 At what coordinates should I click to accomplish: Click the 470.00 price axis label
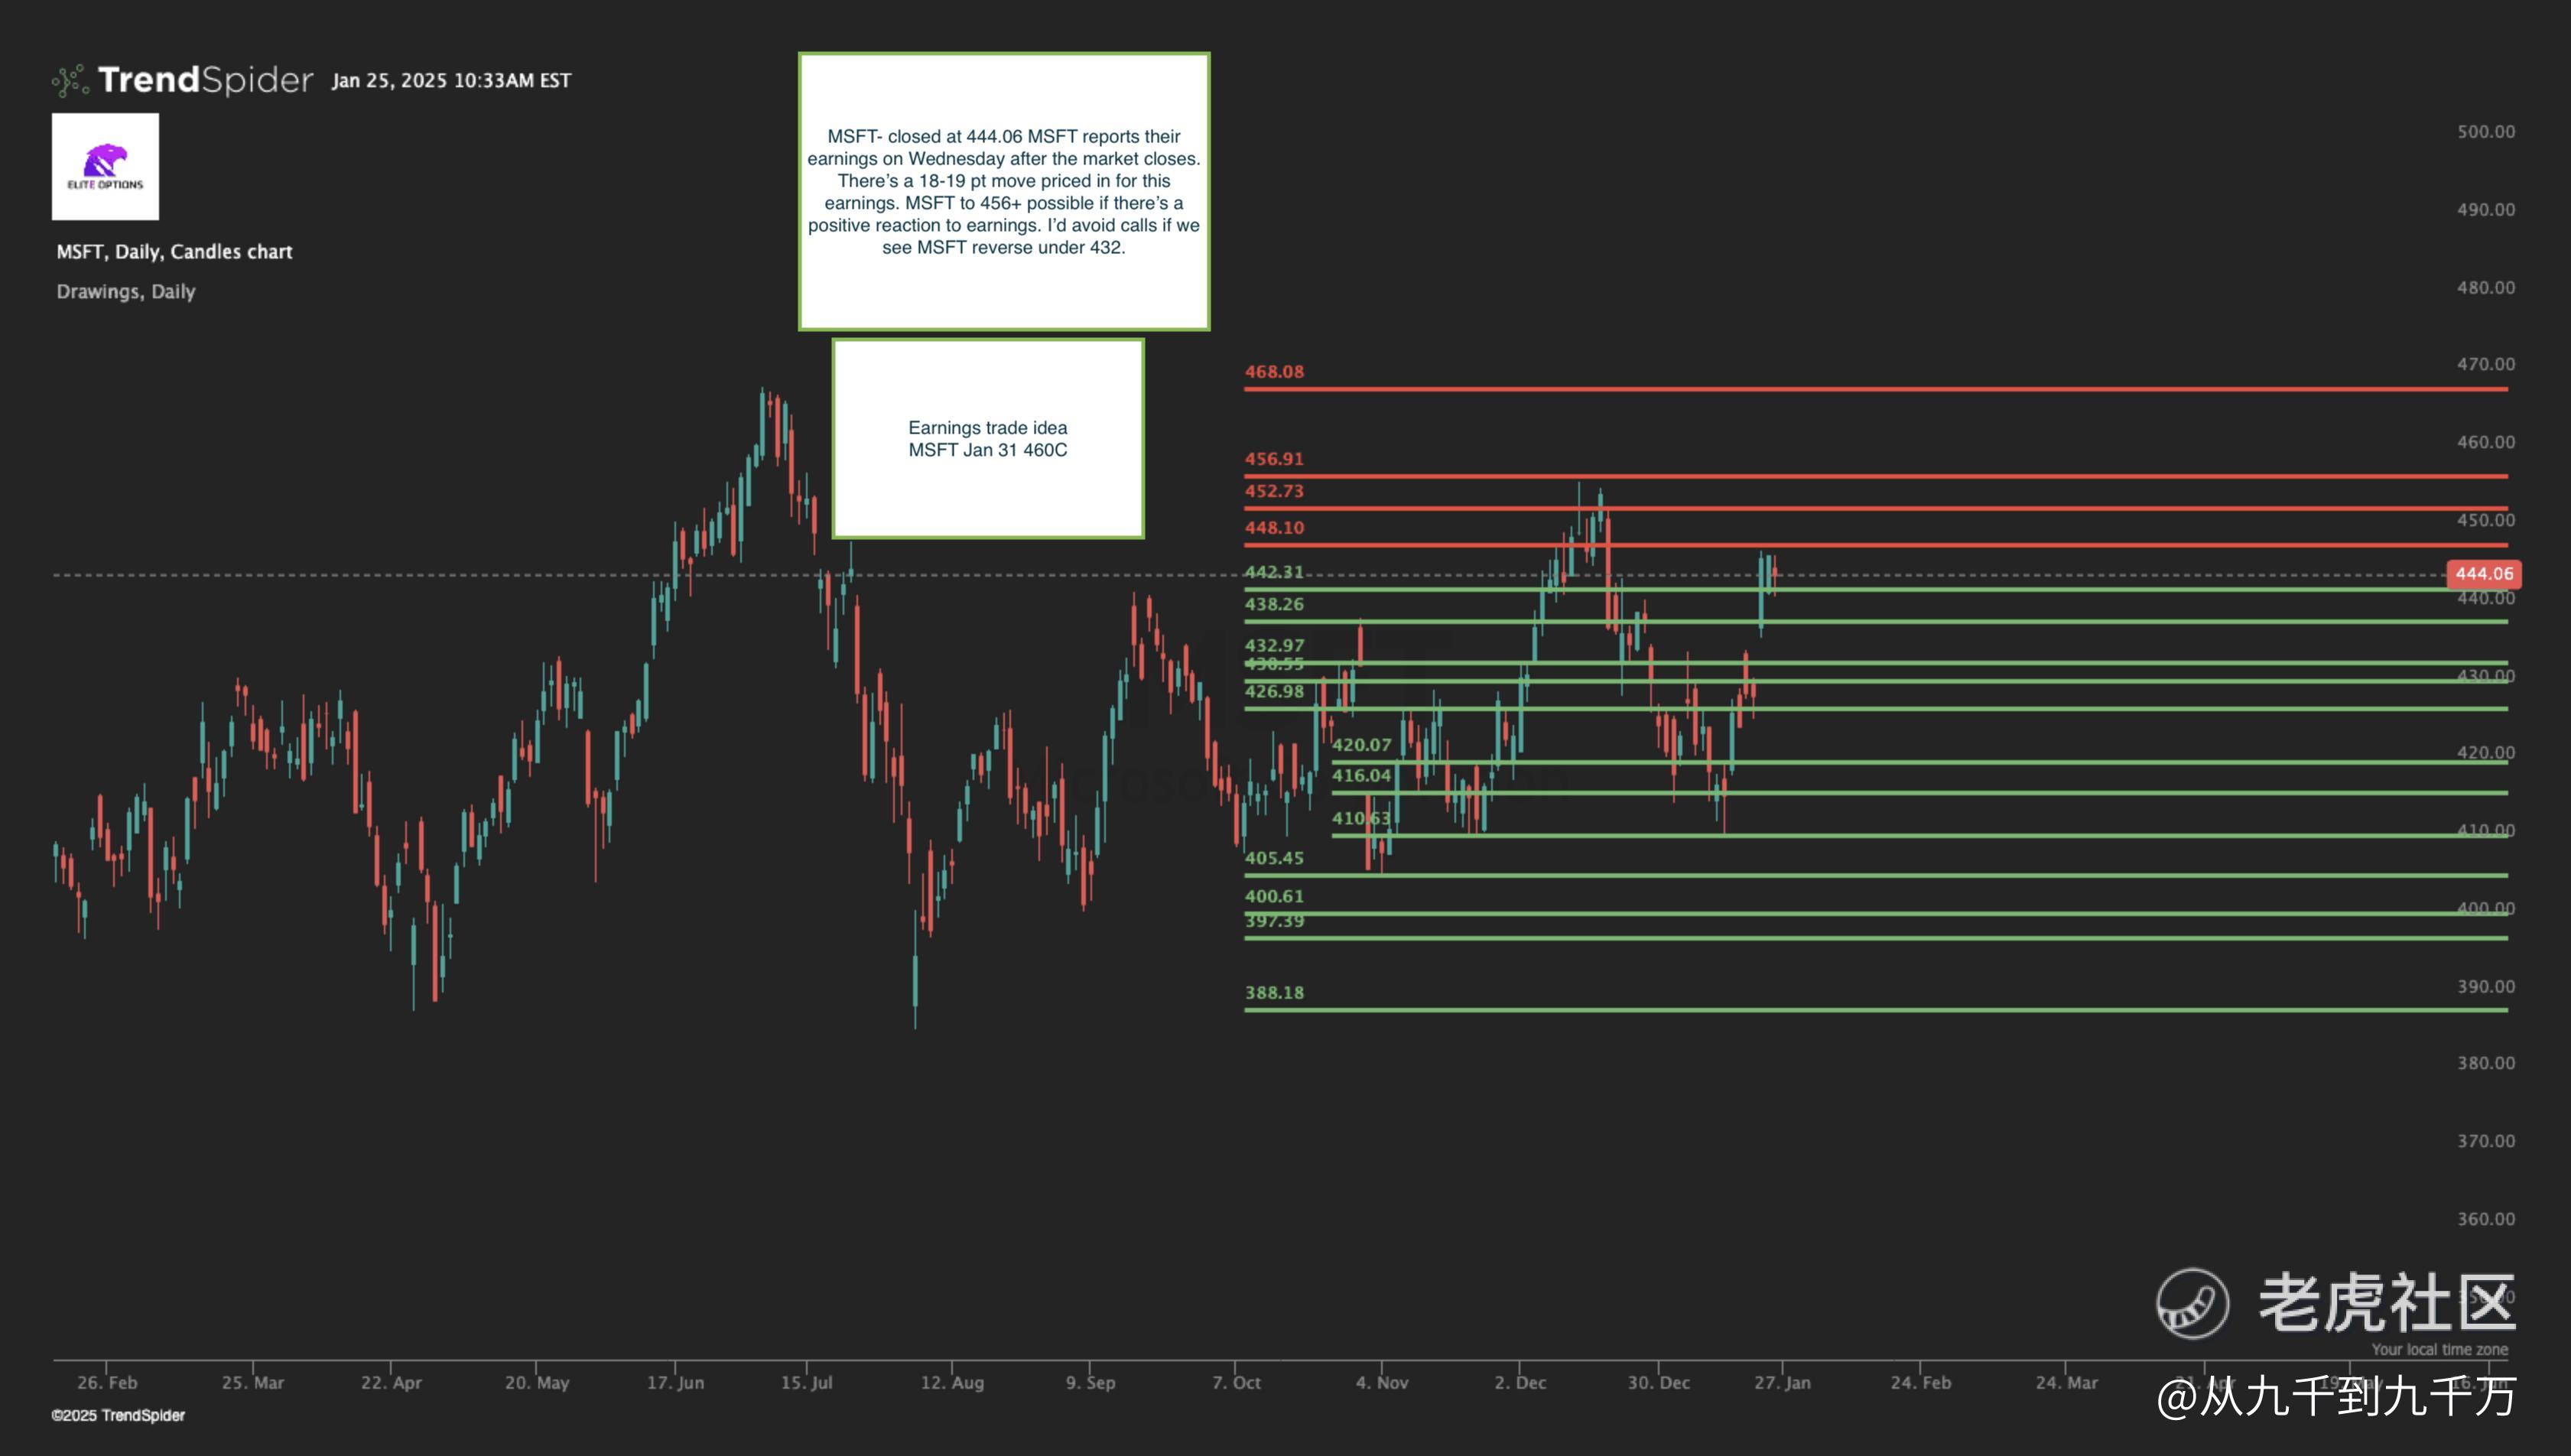click(x=2486, y=364)
